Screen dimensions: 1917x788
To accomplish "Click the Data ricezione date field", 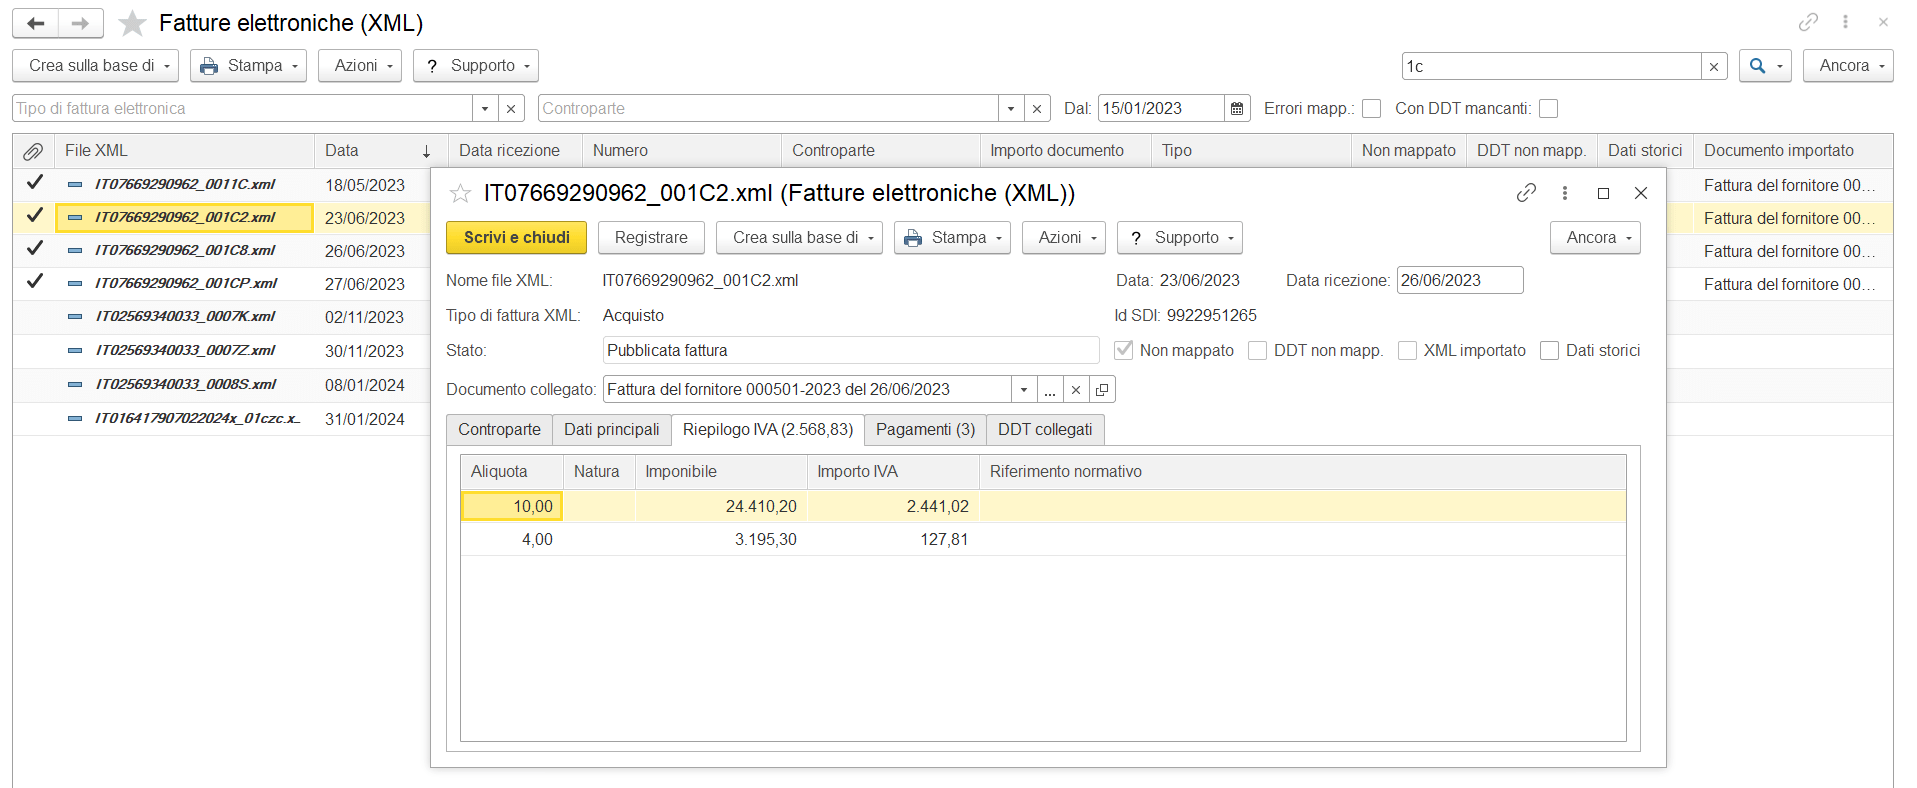I will click(1459, 281).
